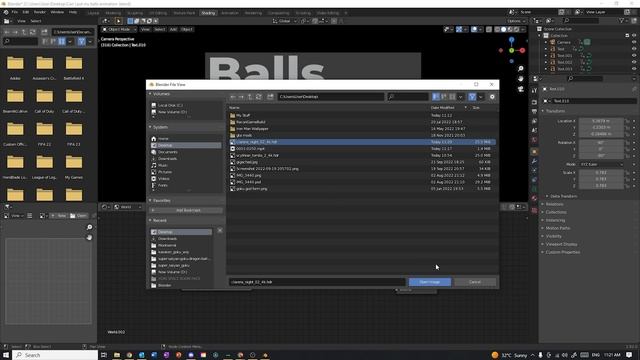Switch file dialog to vertical list view
Viewport: 640px width, 360px height.
point(436,97)
